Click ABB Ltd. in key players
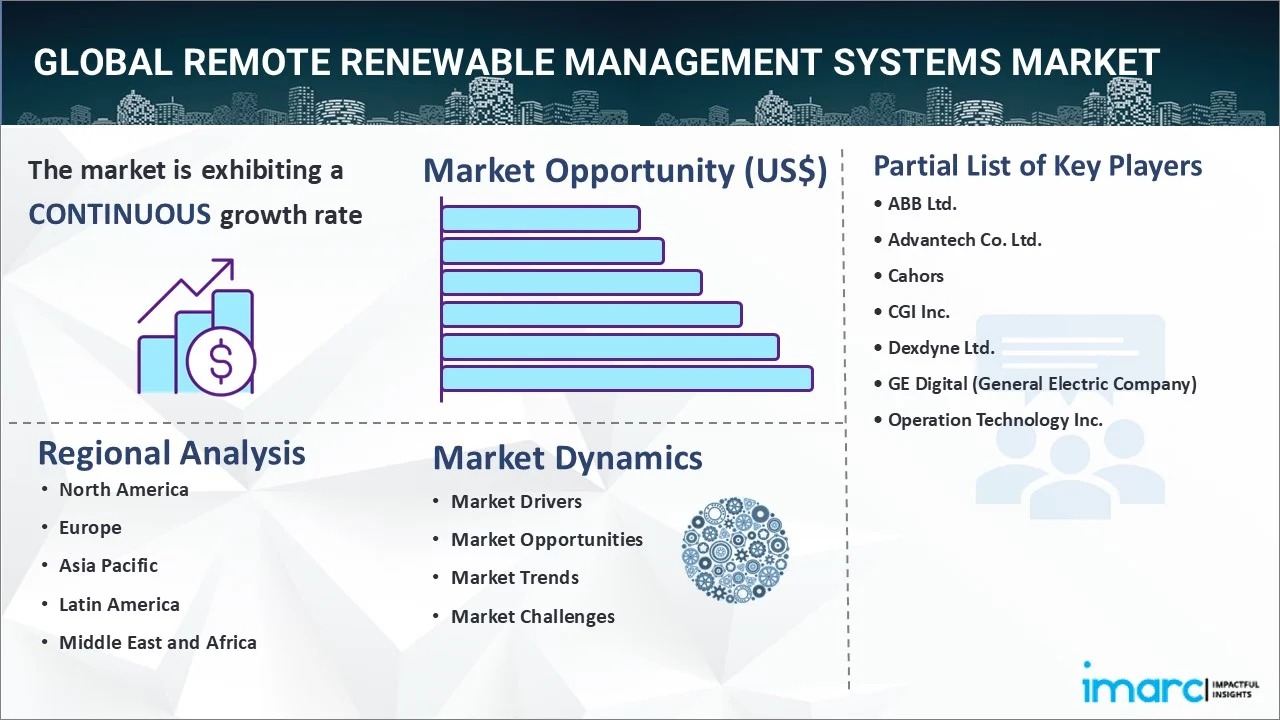 click(x=922, y=203)
